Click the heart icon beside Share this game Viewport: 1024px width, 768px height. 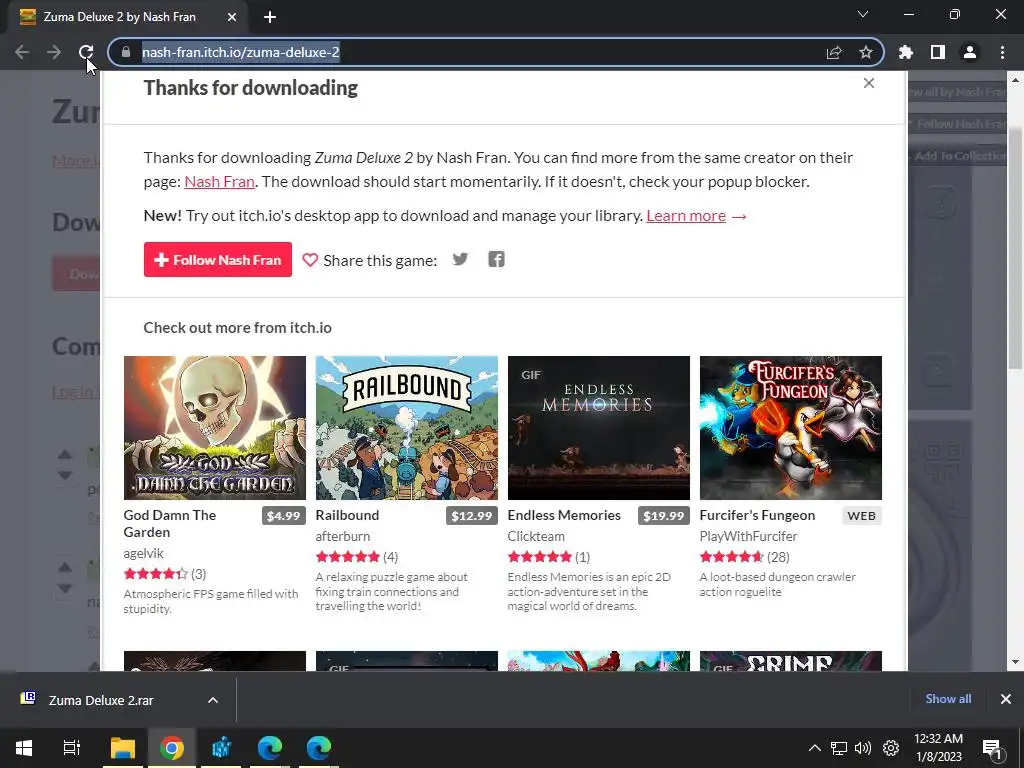coord(310,260)
